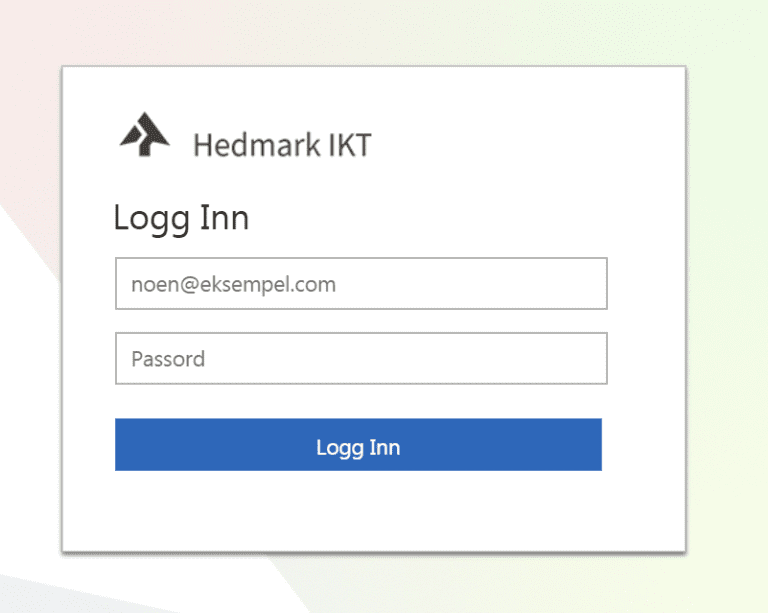Click the Passord placeholder text
The width and height of the screenshot is (768, 613).
point(168,359)
